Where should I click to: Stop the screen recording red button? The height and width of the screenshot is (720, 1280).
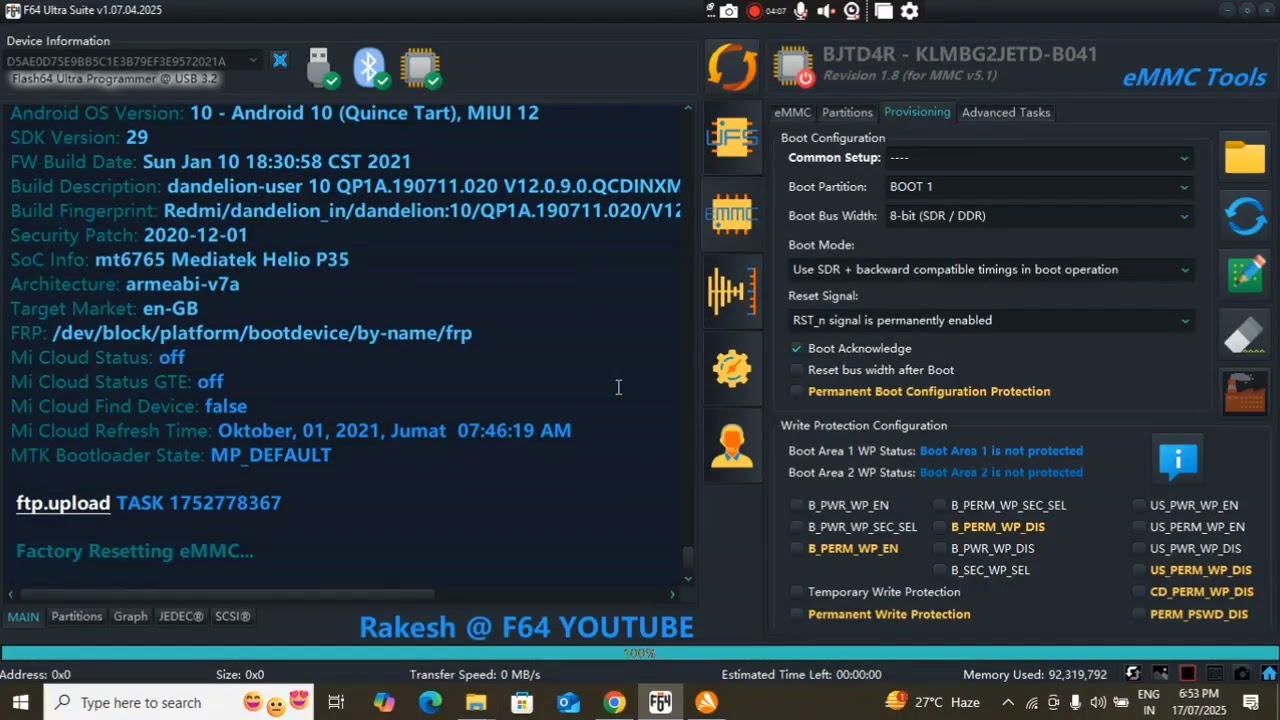(x=754, y=11)
